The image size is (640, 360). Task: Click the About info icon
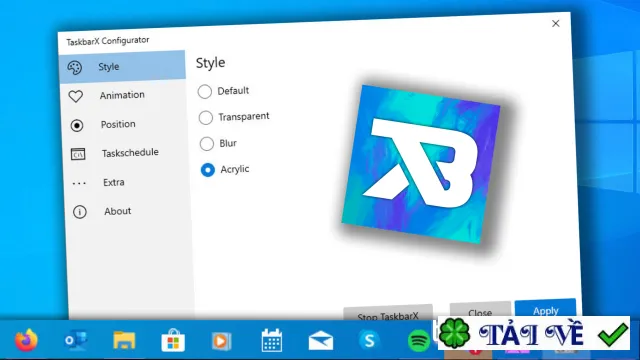(x=80, y=212)
